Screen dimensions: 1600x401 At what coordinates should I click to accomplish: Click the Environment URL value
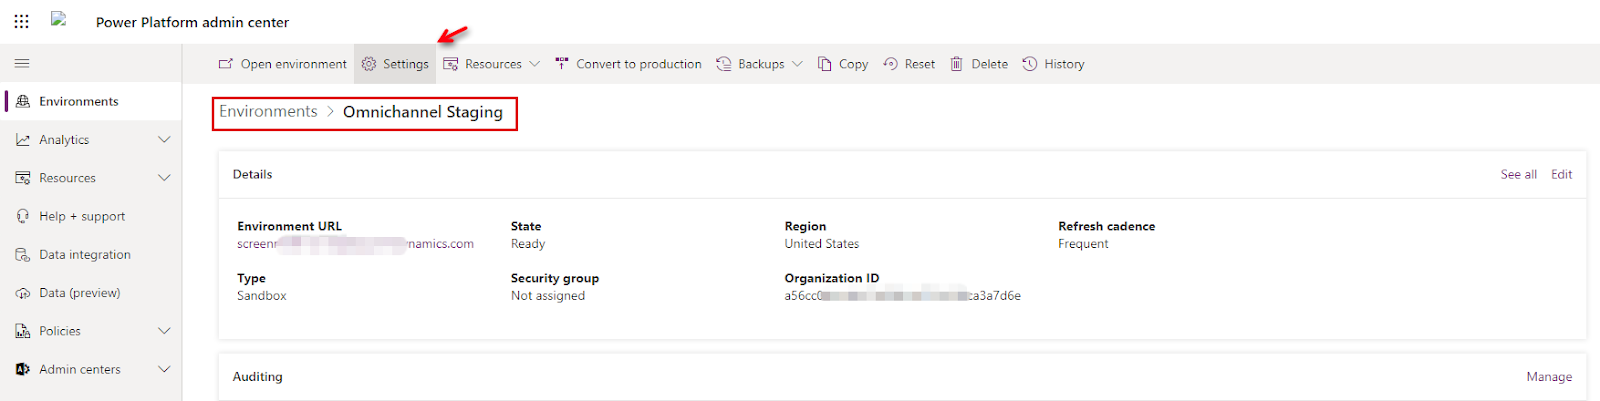(x=355, y=244)
